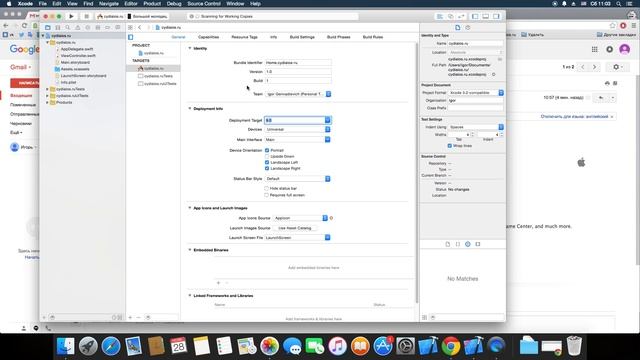Switch to the Capabilities tab
The image size is (640, 360).
(x=209, y=37)
